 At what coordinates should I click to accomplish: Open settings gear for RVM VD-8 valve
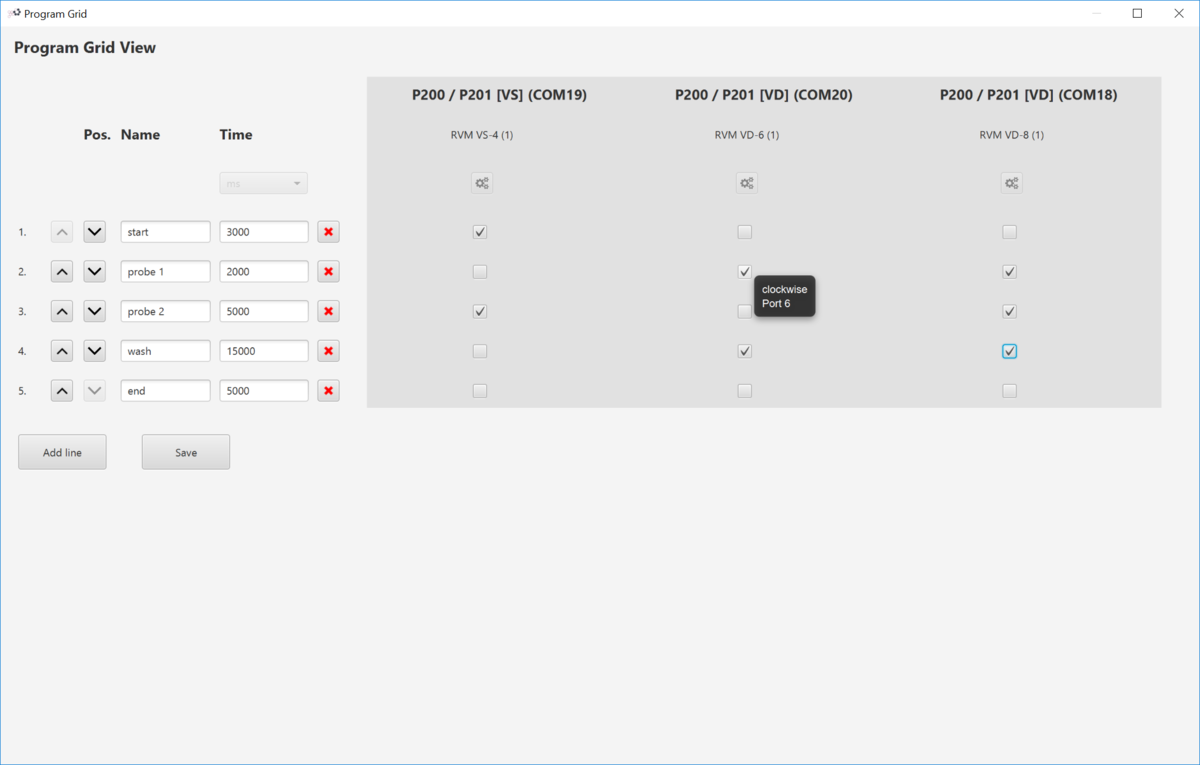(x=1011, y=183)
